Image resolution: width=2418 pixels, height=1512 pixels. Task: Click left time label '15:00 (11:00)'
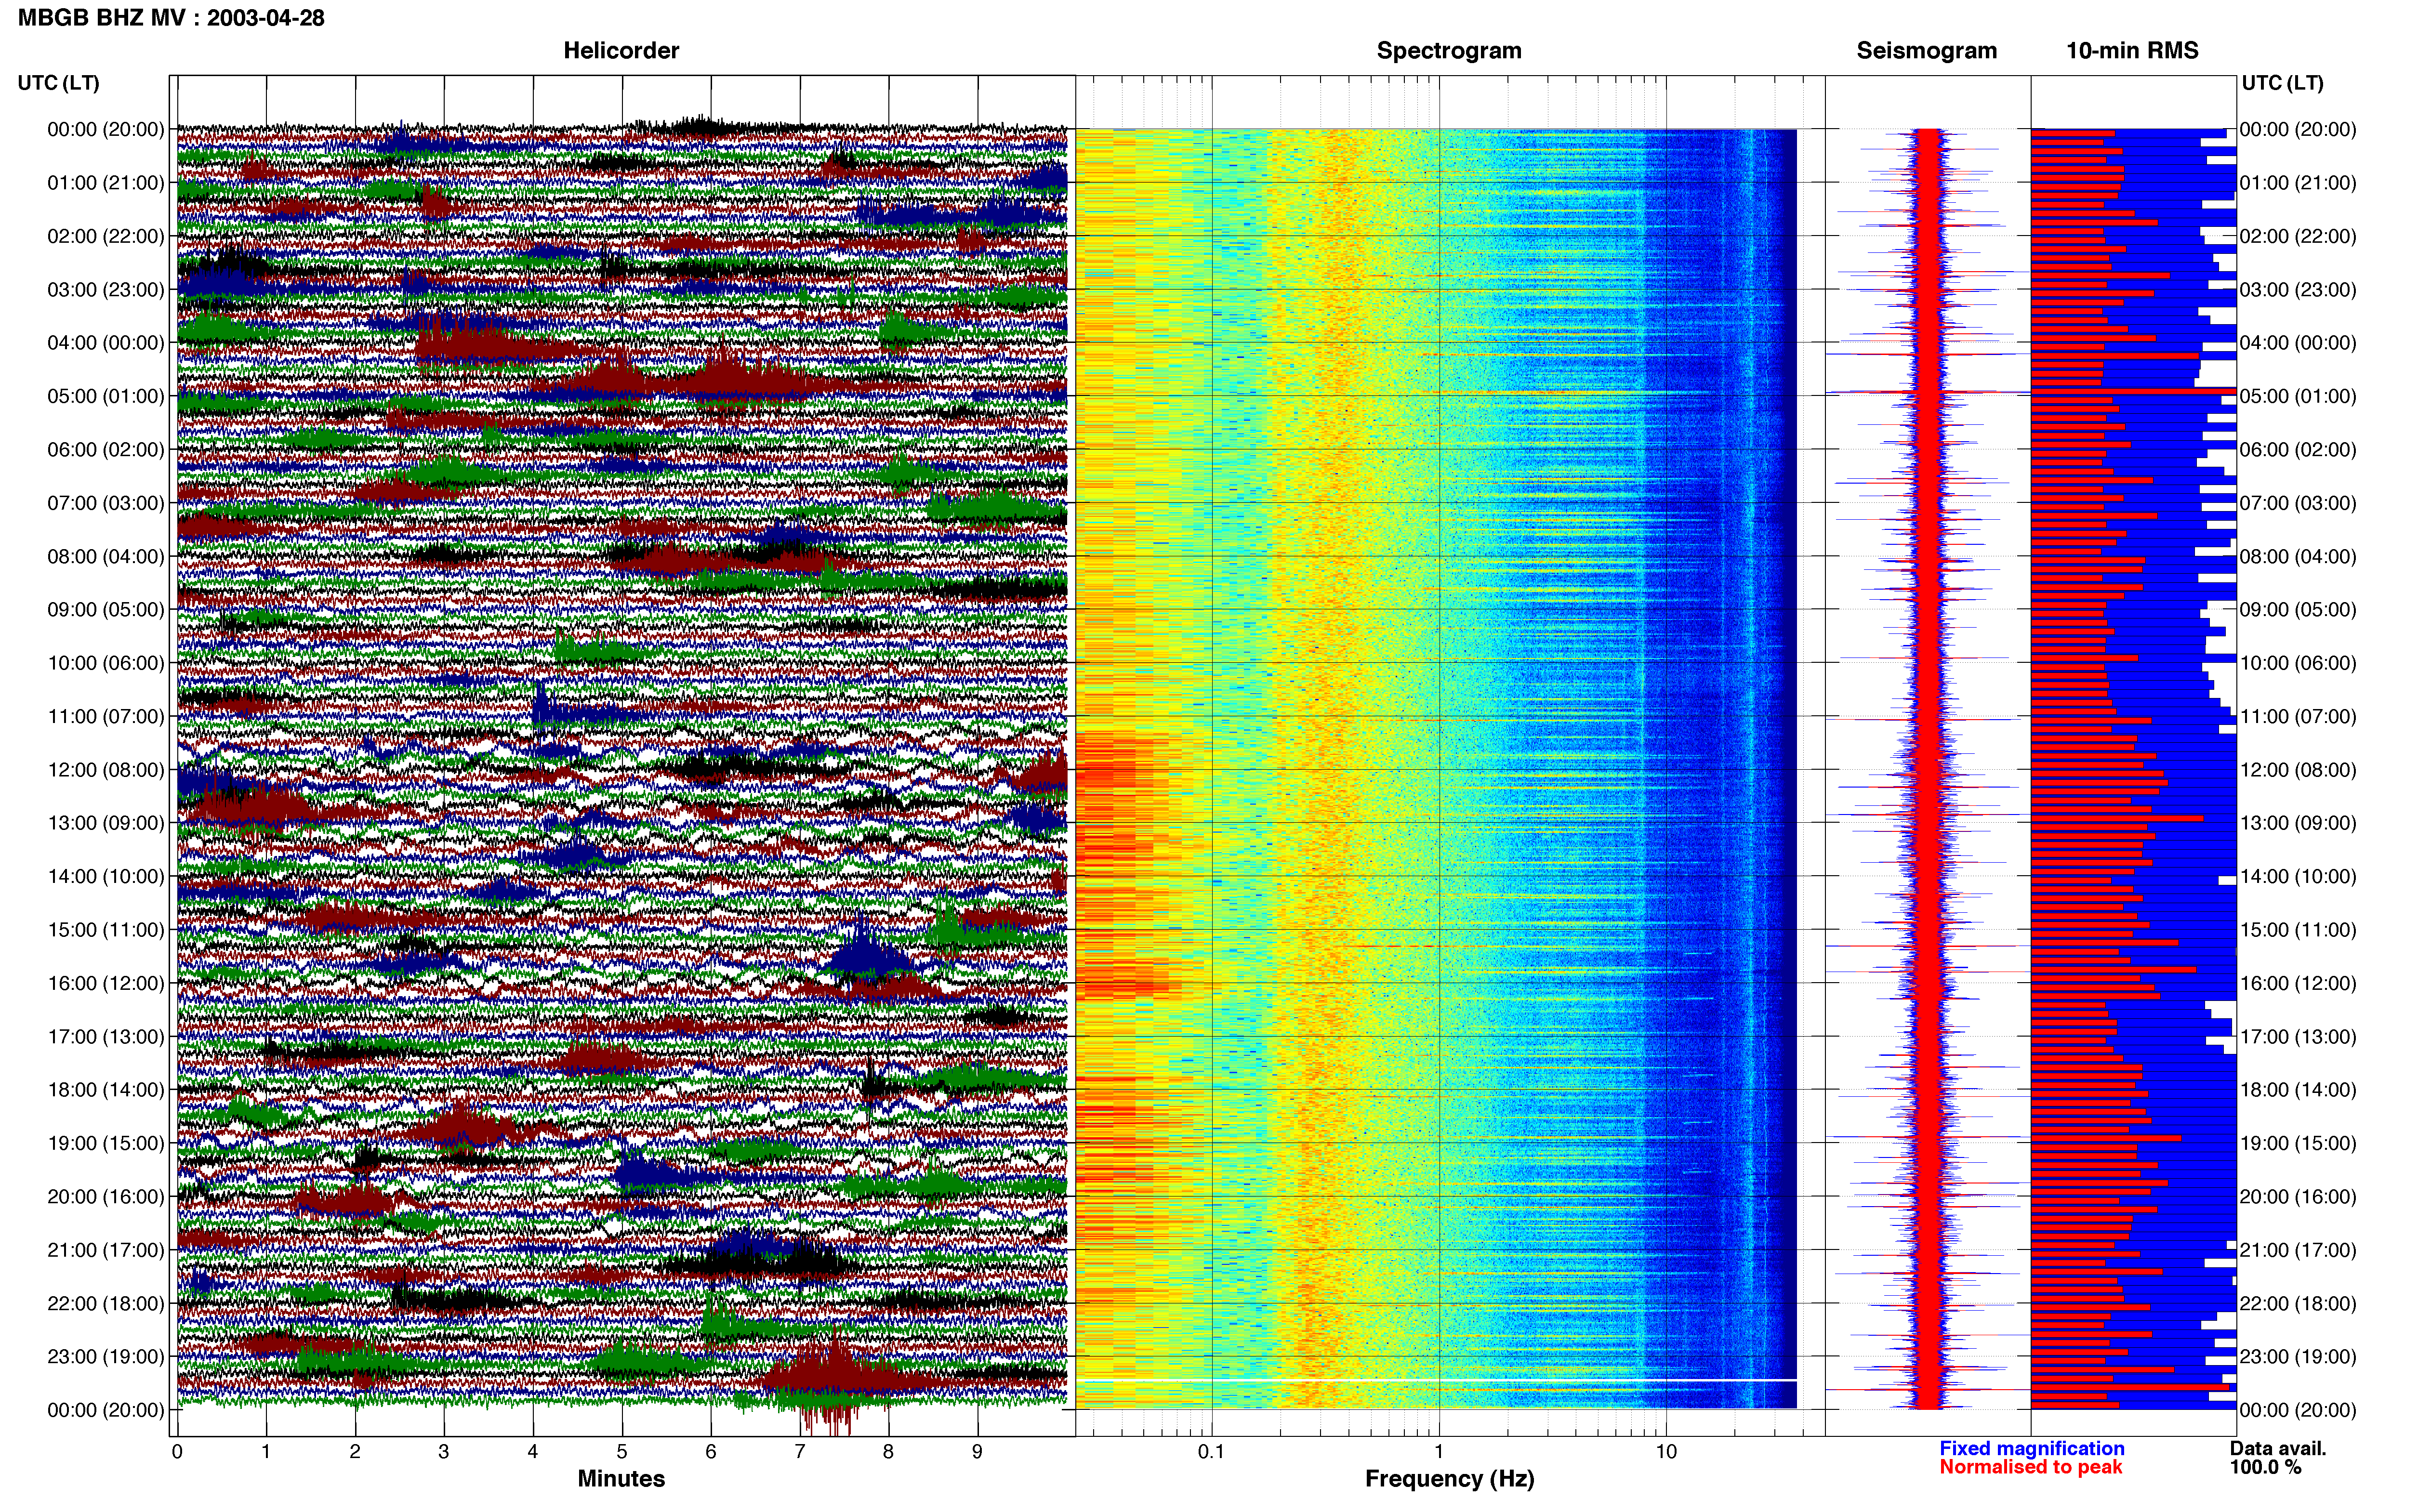point(106,930)
